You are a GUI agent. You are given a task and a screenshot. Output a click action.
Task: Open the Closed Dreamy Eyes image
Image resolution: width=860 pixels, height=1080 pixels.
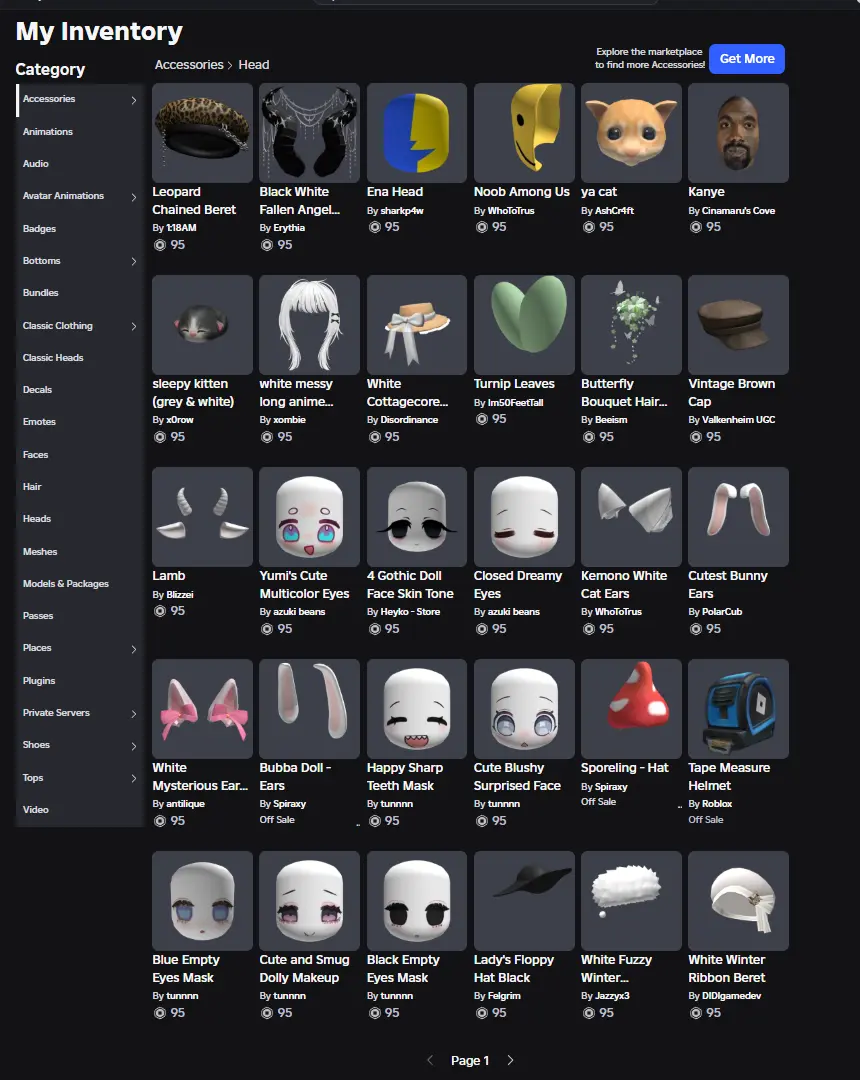524,517
